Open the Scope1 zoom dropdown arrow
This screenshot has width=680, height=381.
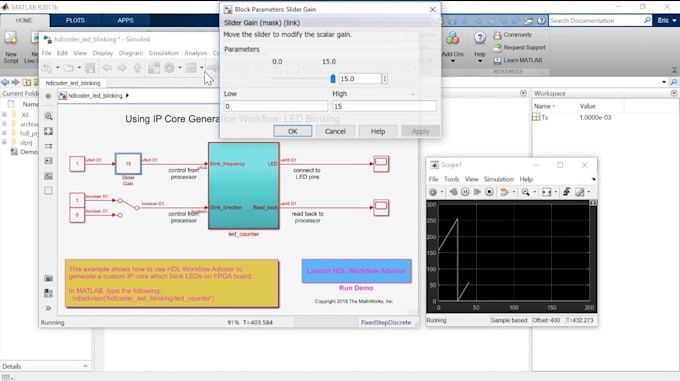(x=535, y=192)
